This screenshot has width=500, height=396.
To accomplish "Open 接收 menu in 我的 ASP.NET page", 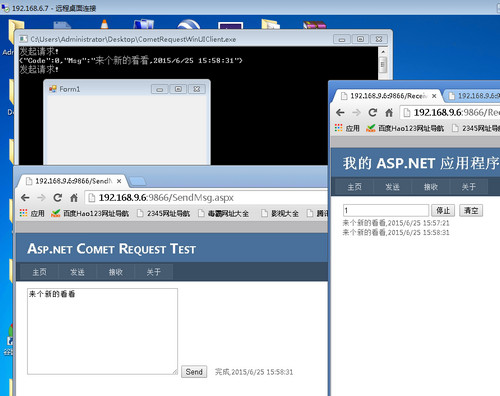I will 431,187.
